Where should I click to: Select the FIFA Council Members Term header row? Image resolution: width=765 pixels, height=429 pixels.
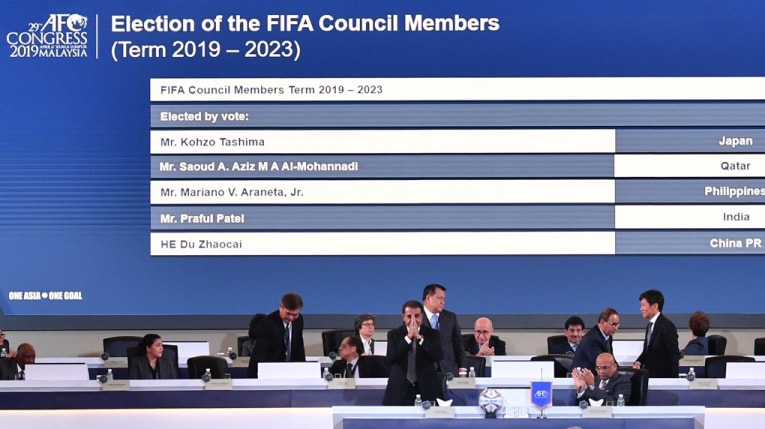(x=457, y=90)
